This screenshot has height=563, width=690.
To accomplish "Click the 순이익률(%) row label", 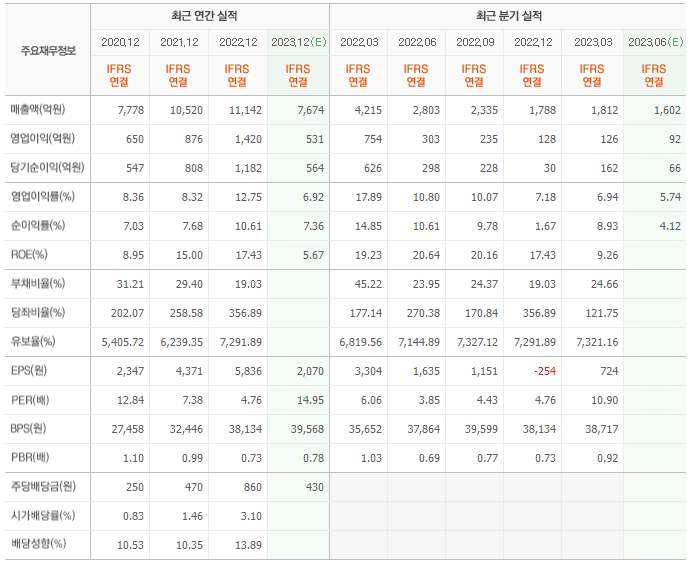I will pos(38,225).
